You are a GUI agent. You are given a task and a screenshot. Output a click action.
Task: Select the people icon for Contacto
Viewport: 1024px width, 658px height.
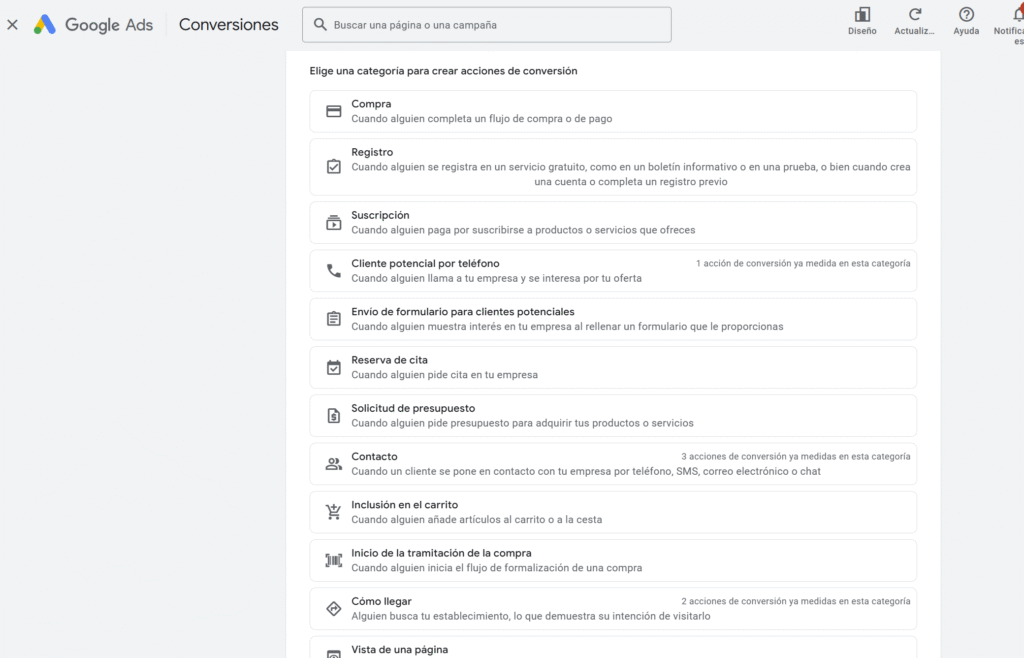pyautogui.click(x=334, y=464)
